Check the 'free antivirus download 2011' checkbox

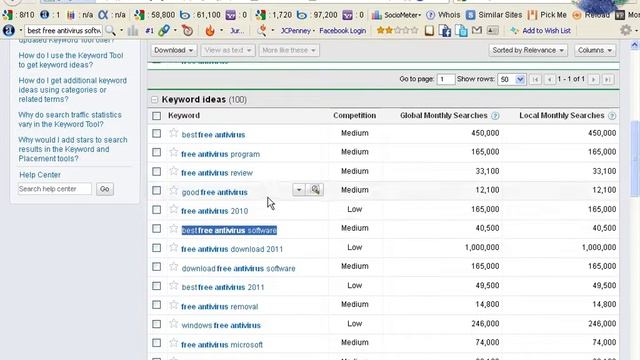(x=156, y=248)
